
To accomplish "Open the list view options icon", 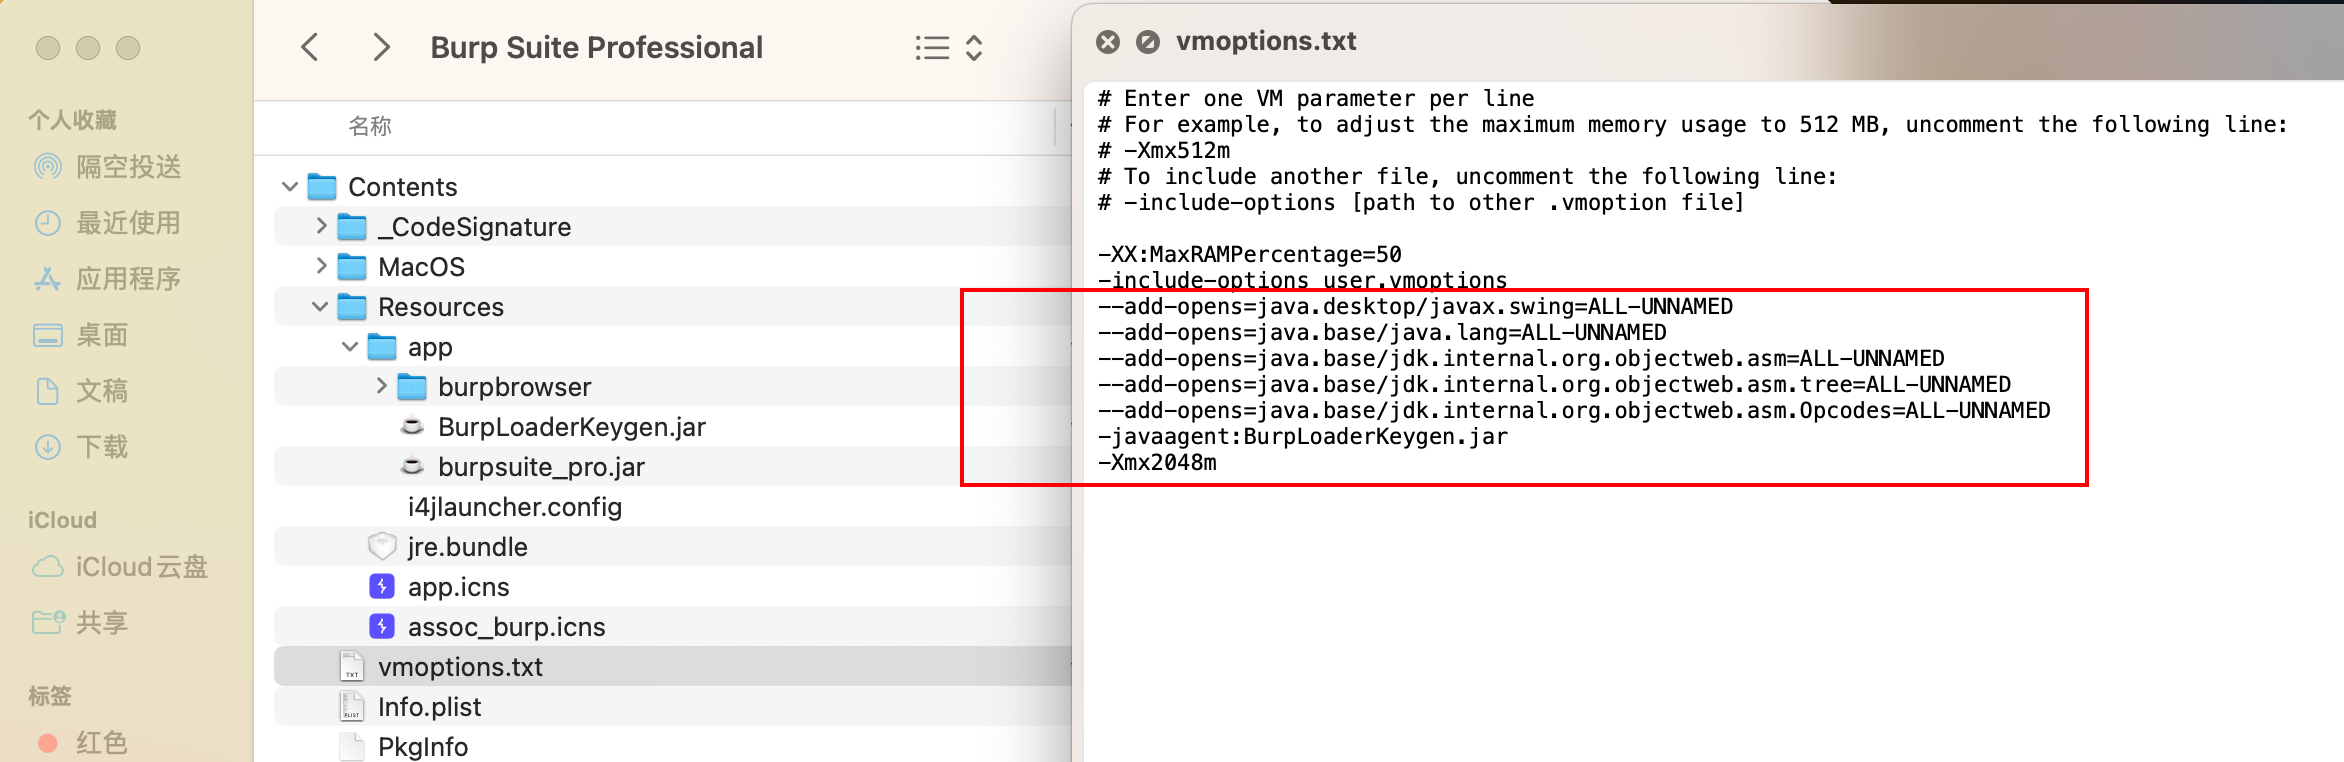I will (x=932, y=48).
